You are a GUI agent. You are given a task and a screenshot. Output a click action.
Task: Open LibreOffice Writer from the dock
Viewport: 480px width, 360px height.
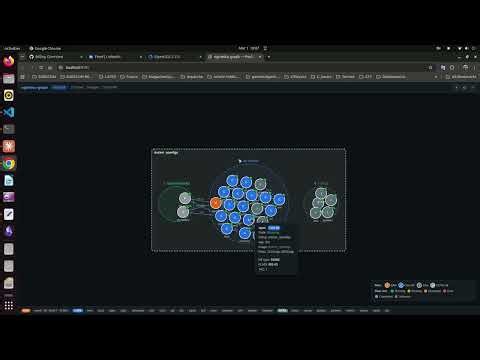[9, 181]
